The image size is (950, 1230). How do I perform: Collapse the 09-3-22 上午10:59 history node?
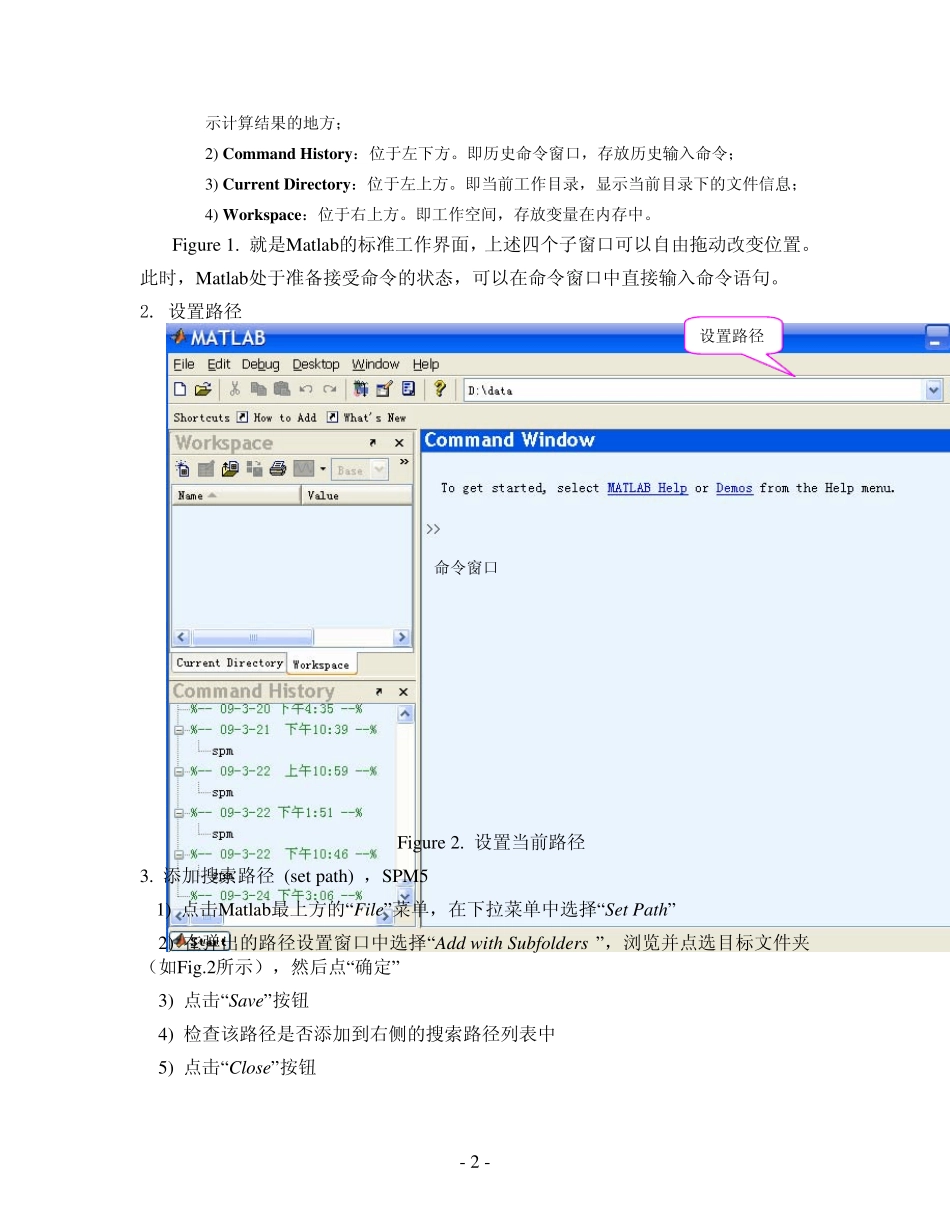pos(178,771)
